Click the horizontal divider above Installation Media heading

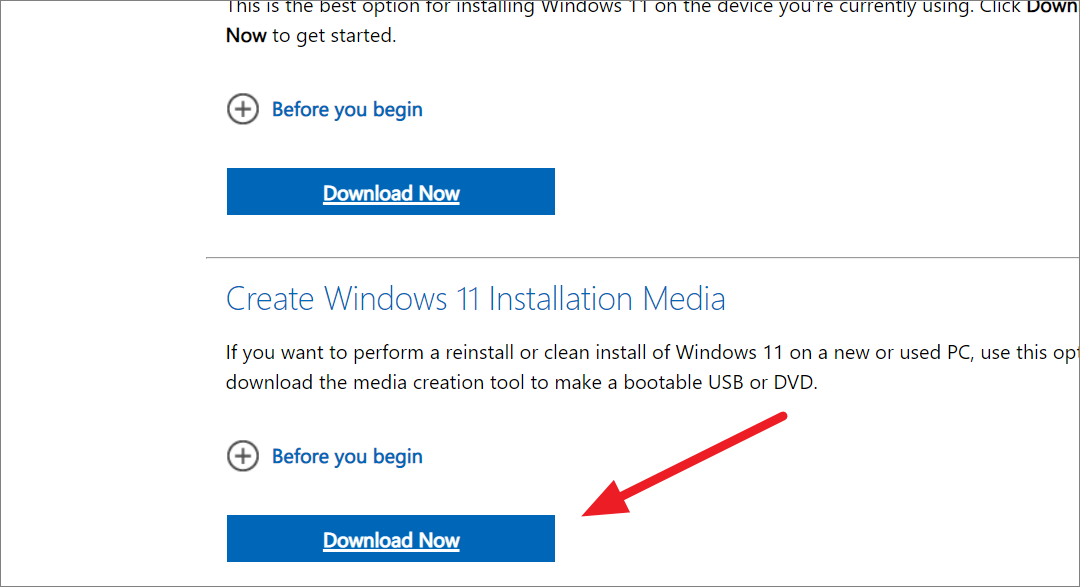[x=642, y=258]
